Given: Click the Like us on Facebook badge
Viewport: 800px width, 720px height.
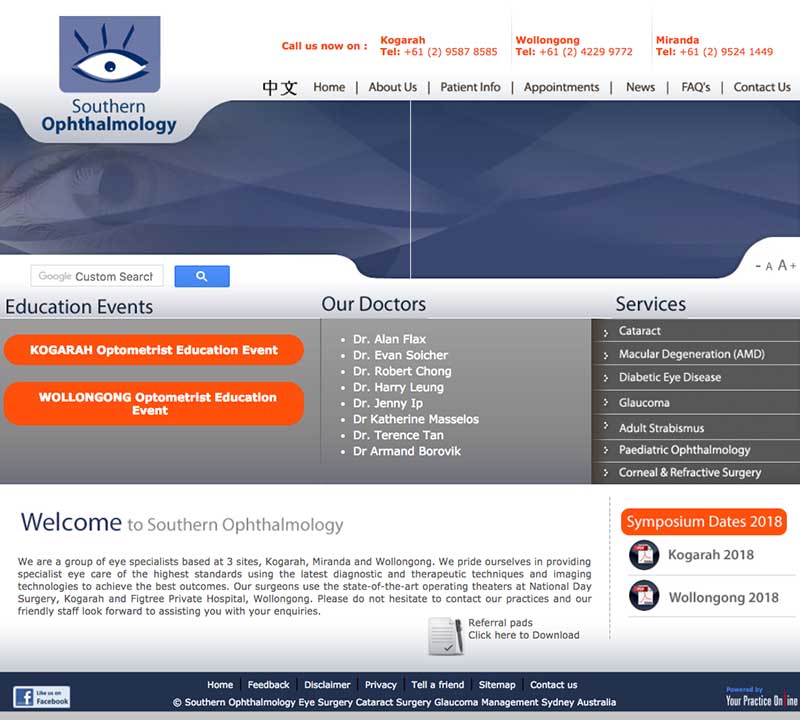Looking at the screenshot, I should 41,697.
